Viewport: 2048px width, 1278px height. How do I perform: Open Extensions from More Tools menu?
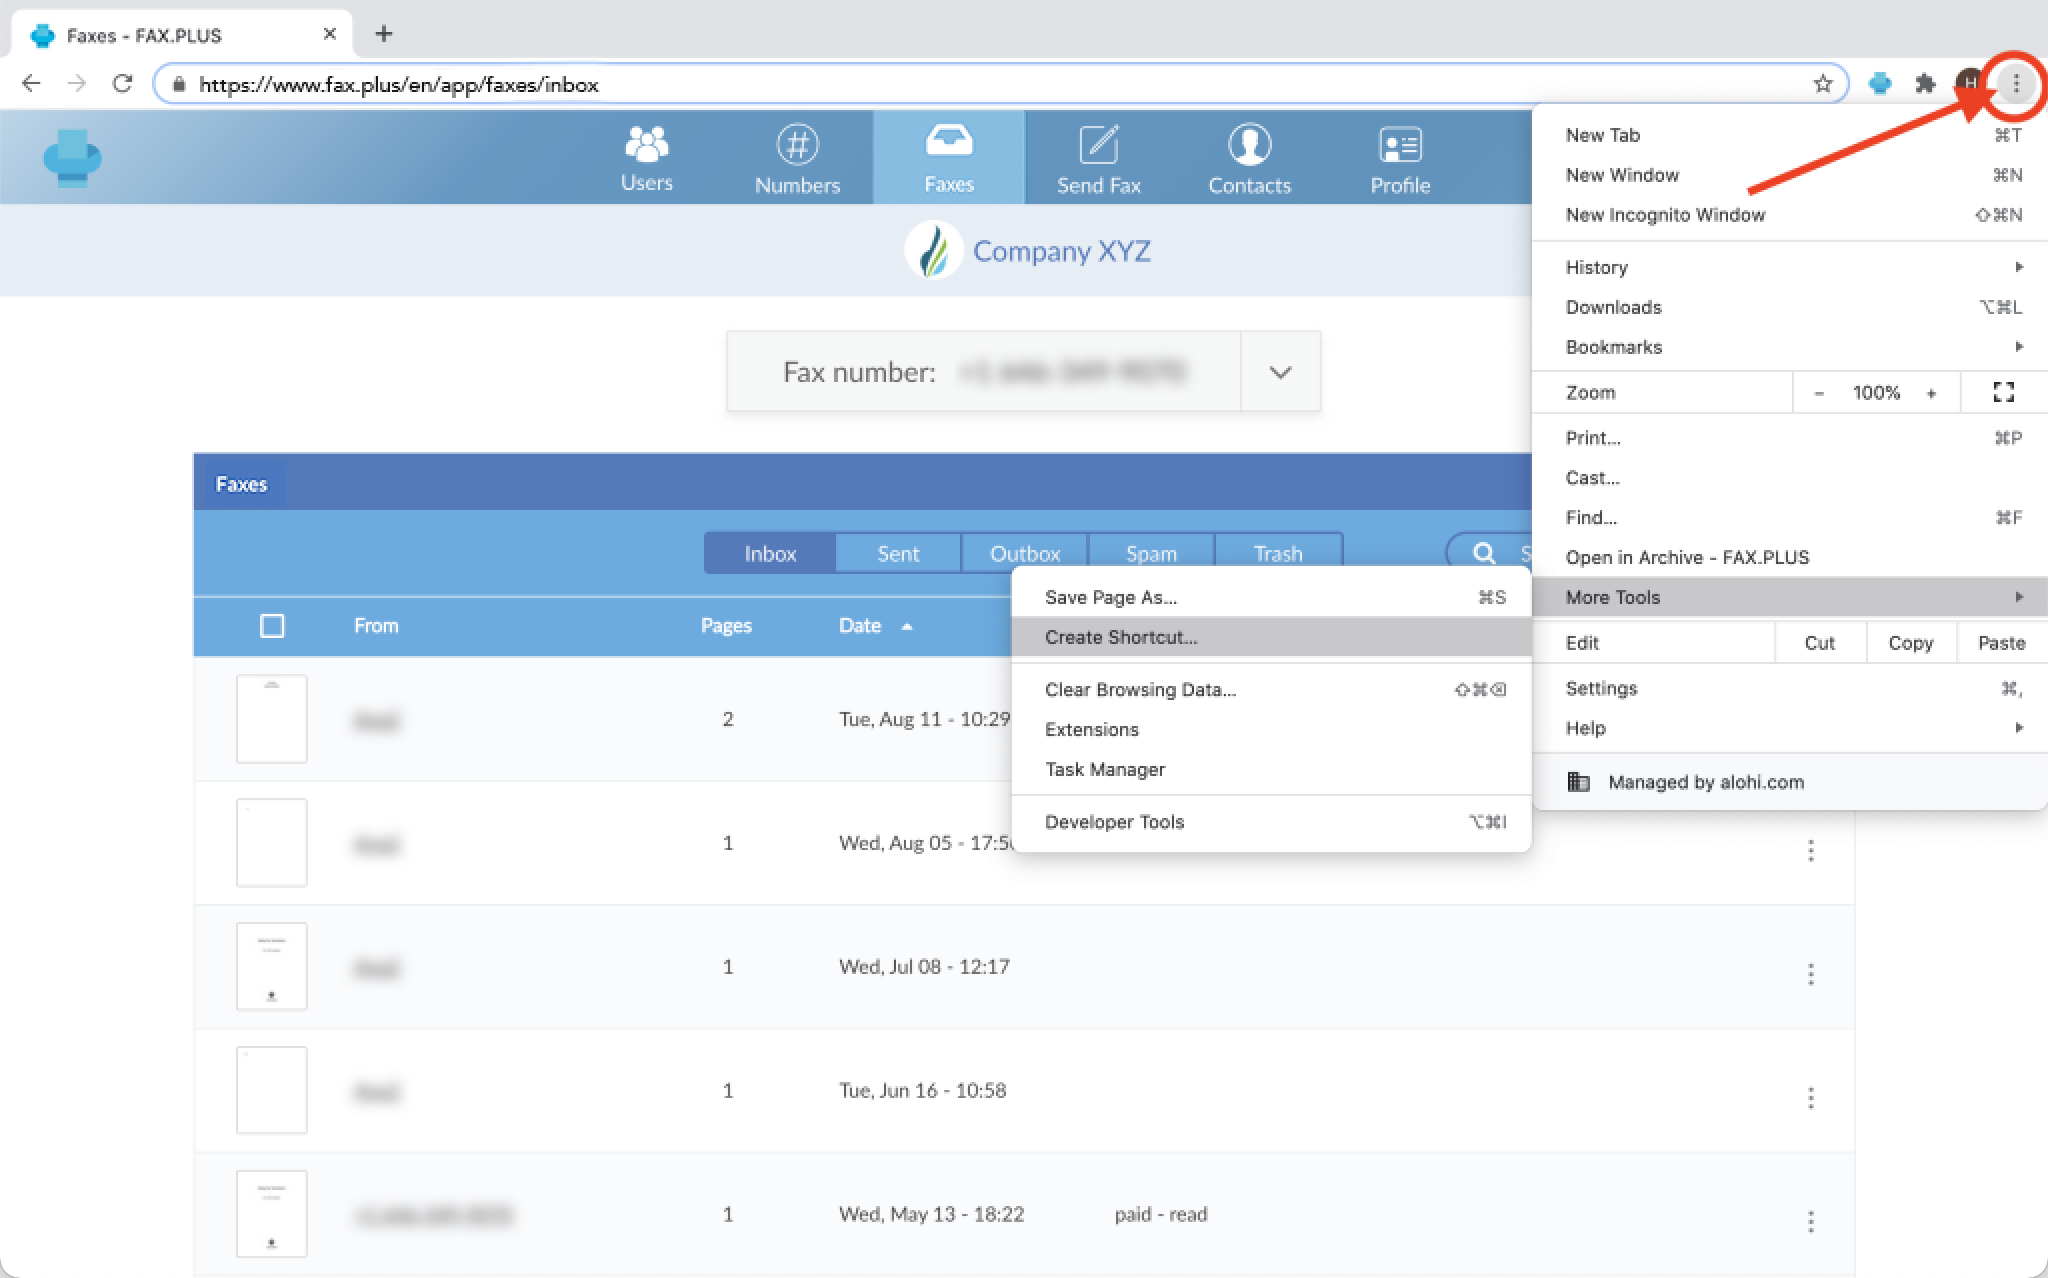pyautogui.click(x=1091, y=729)
